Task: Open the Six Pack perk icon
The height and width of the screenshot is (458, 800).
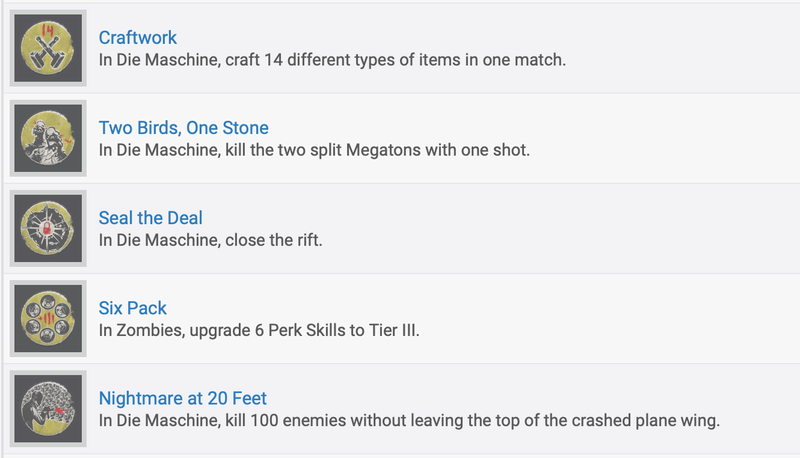Action: pyautogui.click(x=49, y=319)
